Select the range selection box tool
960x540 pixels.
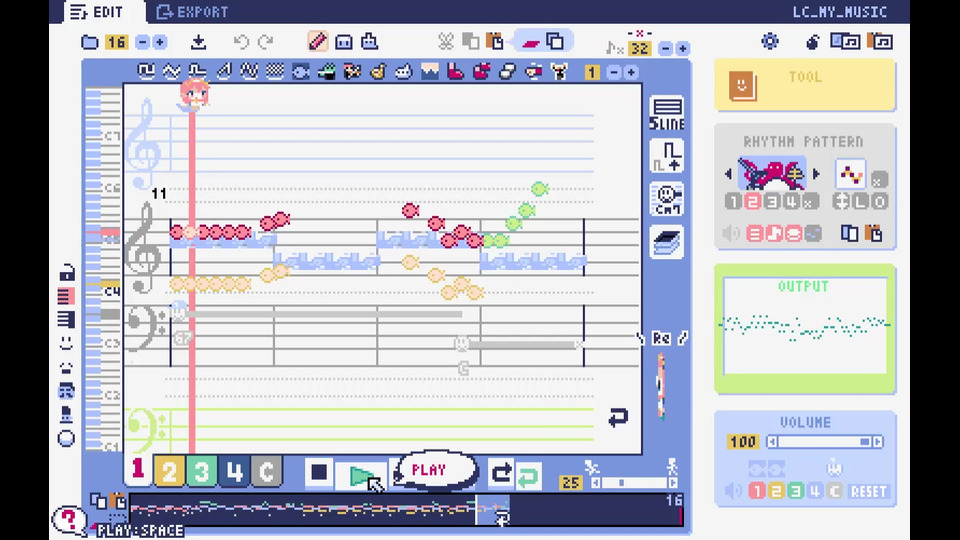pyautogui.click(x=343, y=42)
